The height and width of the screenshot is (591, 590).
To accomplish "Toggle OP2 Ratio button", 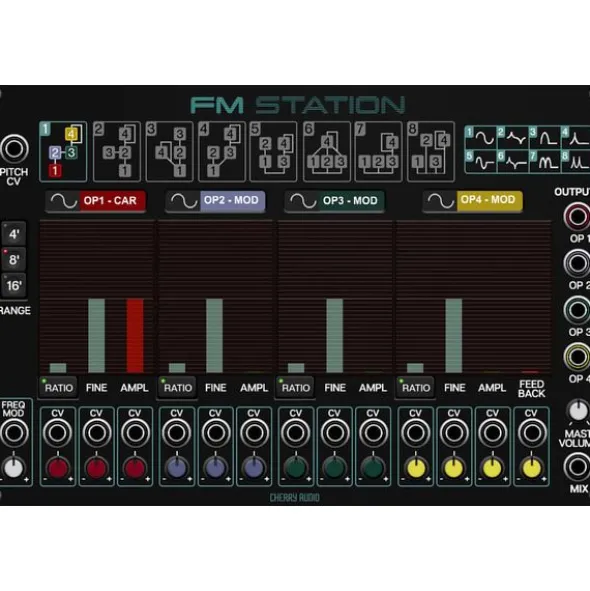I will pyautogui.click(x=178, y=387).
